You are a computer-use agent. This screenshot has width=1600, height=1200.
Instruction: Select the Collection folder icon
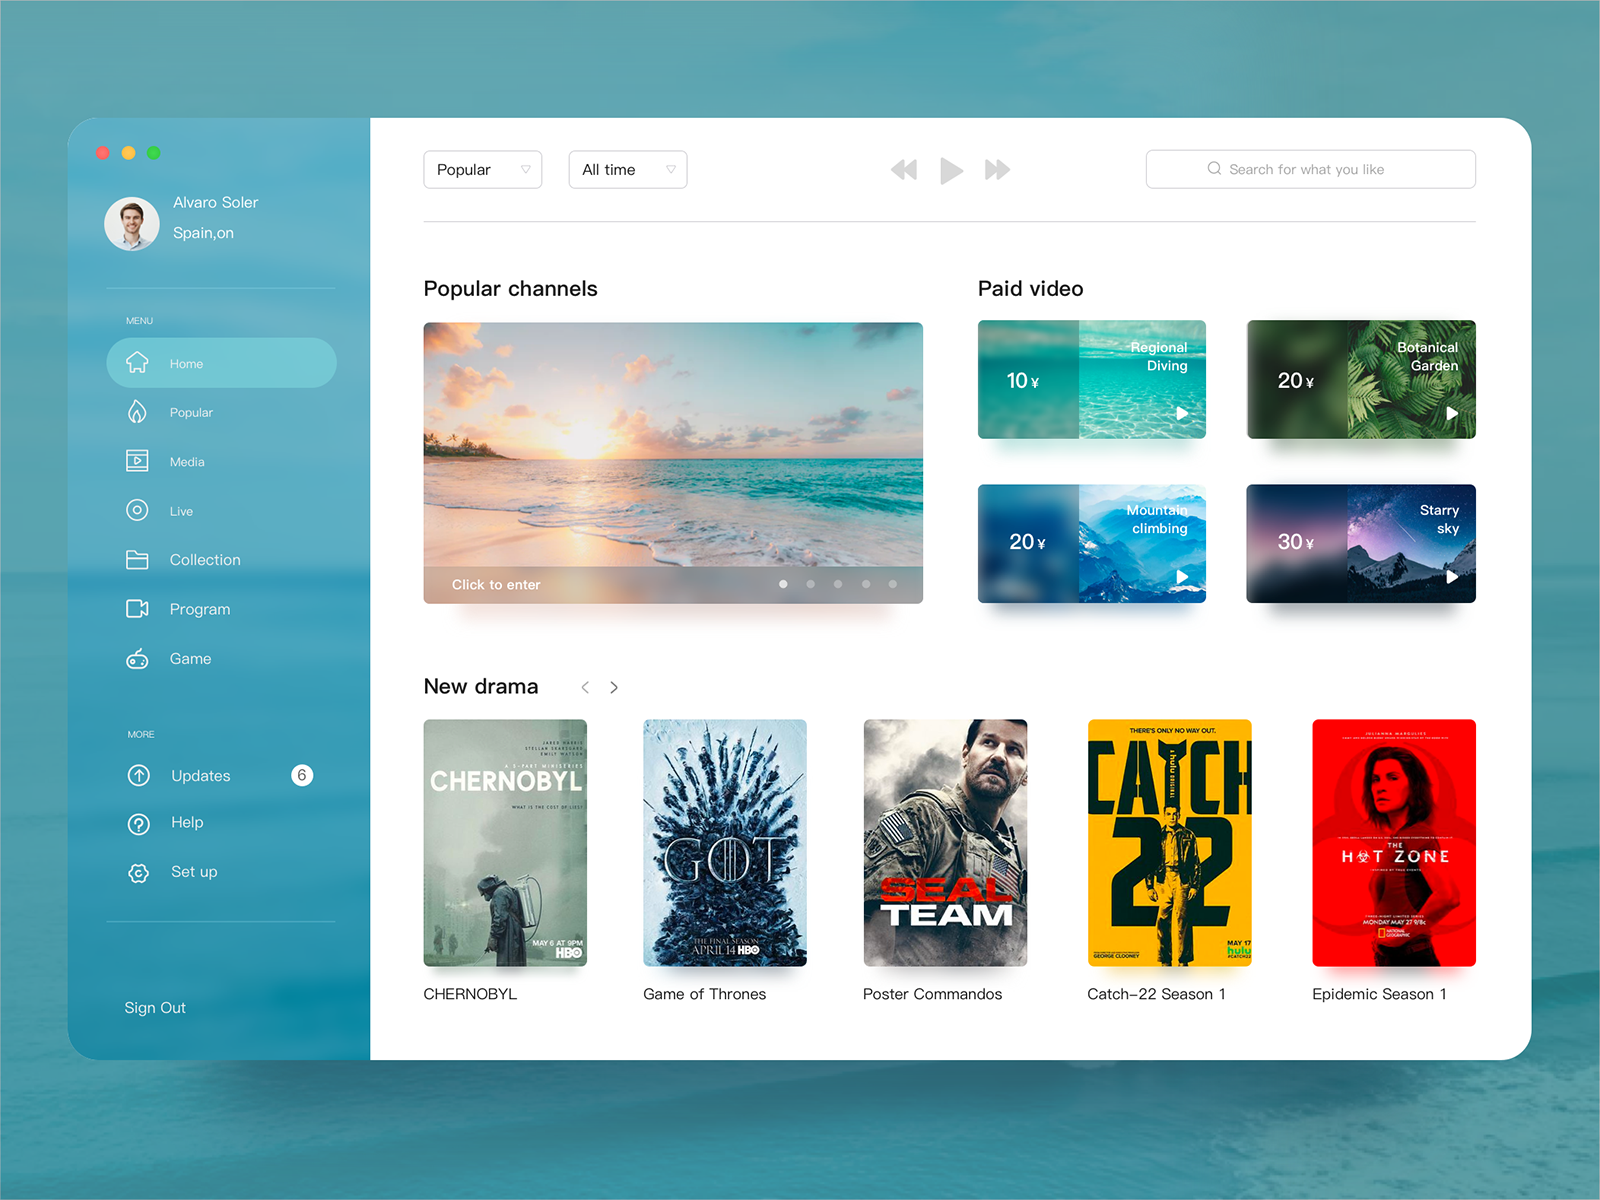click(138, 559)
